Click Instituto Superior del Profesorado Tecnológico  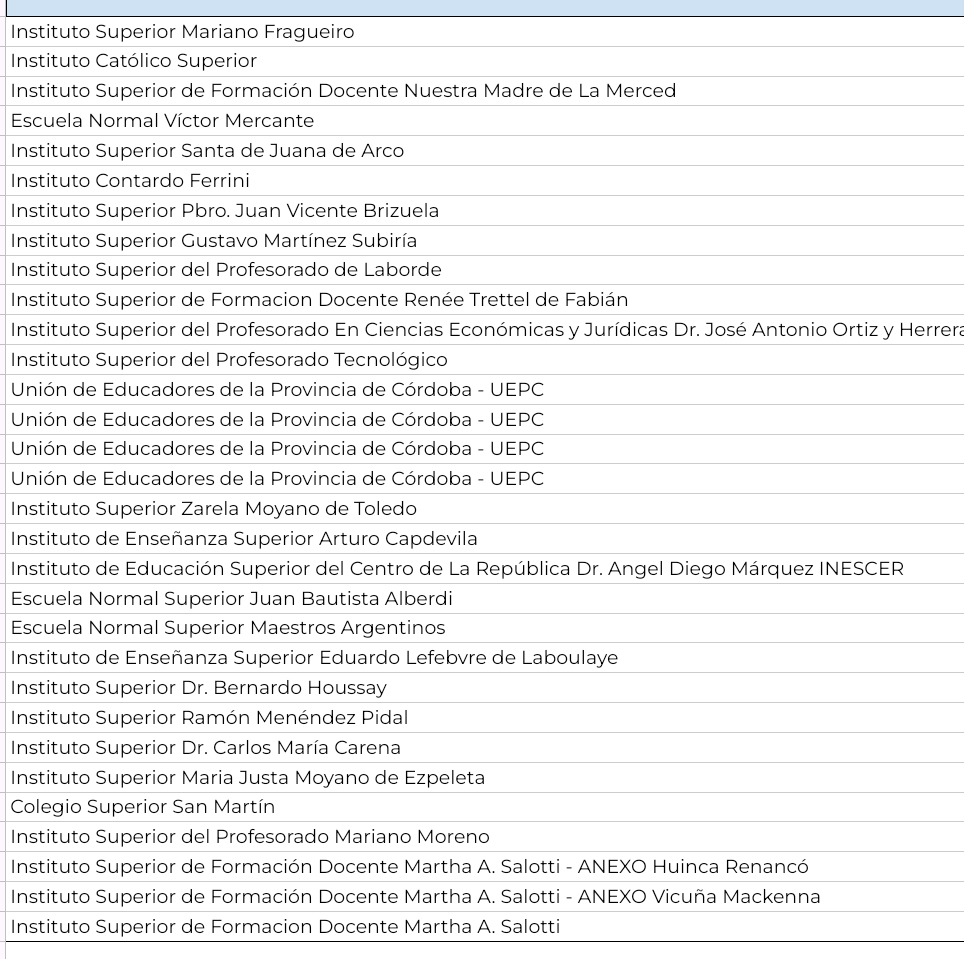(x=485, y=360)
